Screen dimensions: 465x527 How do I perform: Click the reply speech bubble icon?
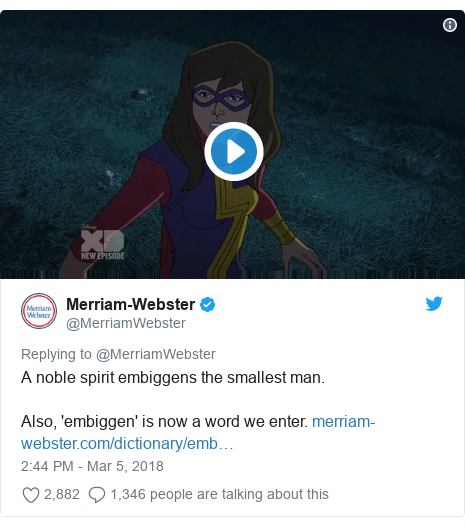[97, 495]
